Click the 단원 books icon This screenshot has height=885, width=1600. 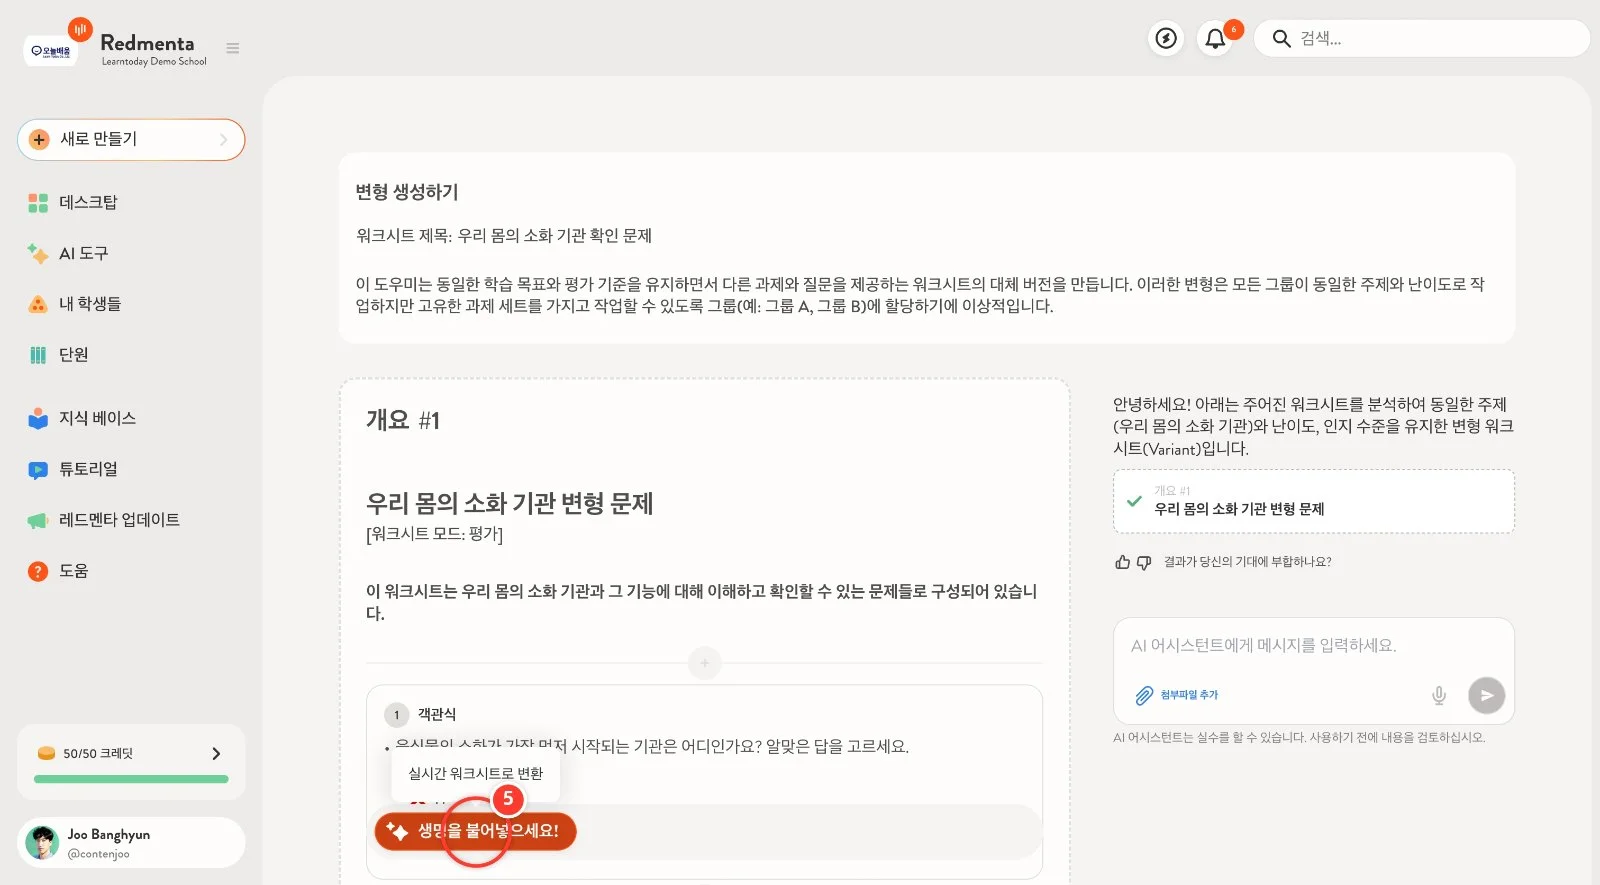coord(38,355)
